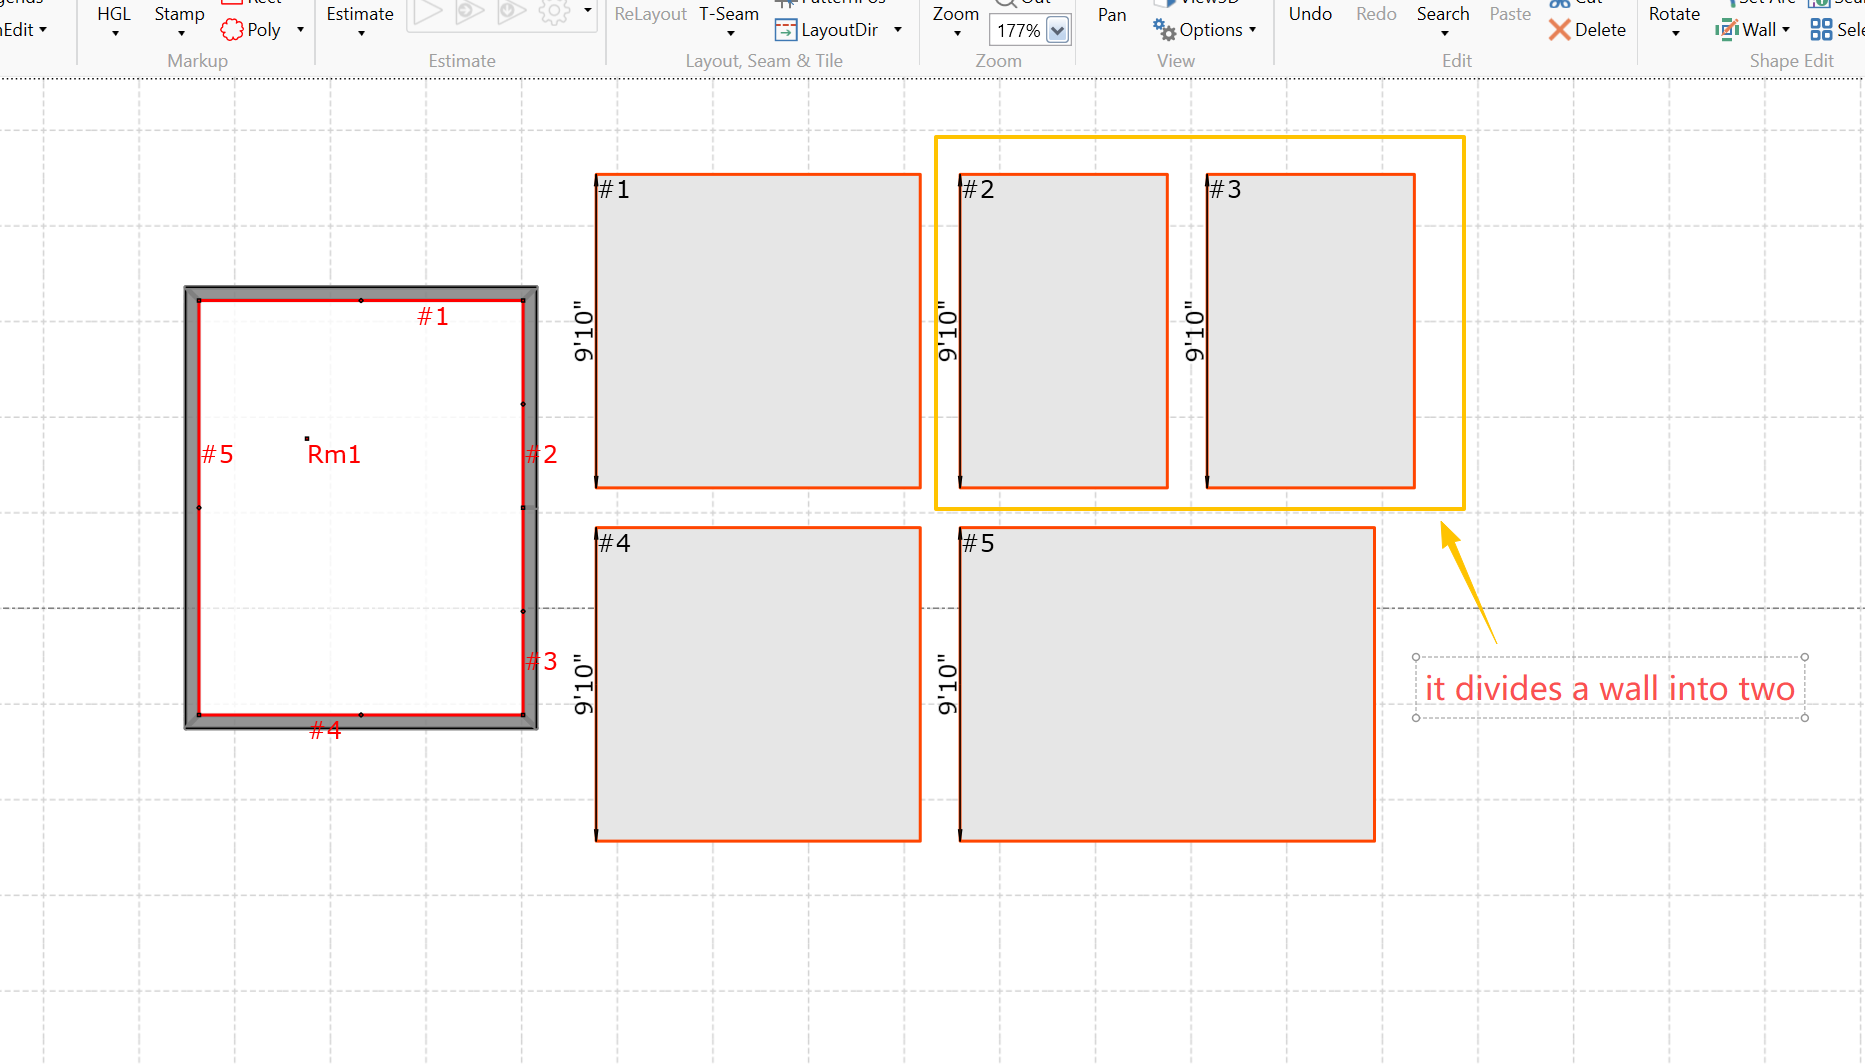Click the 9'10" height label of panel #5
The width and height of the screenshot is (1865, 1064).
coord(947,684)
